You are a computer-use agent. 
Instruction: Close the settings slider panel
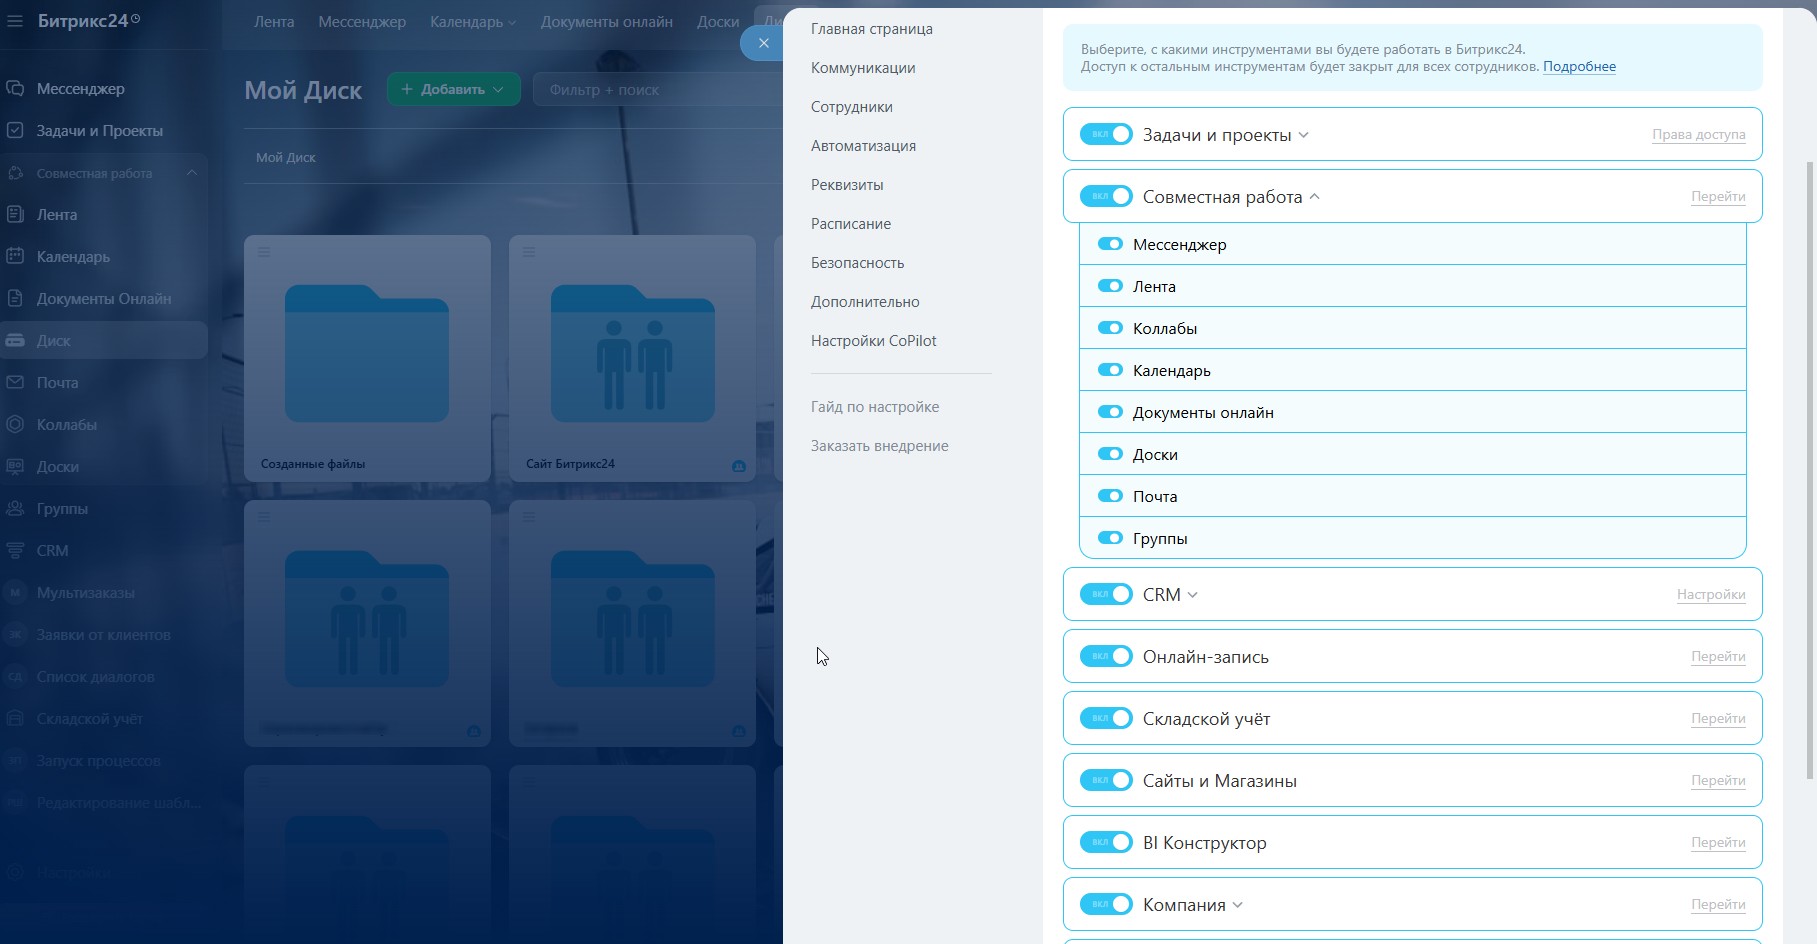763,43
